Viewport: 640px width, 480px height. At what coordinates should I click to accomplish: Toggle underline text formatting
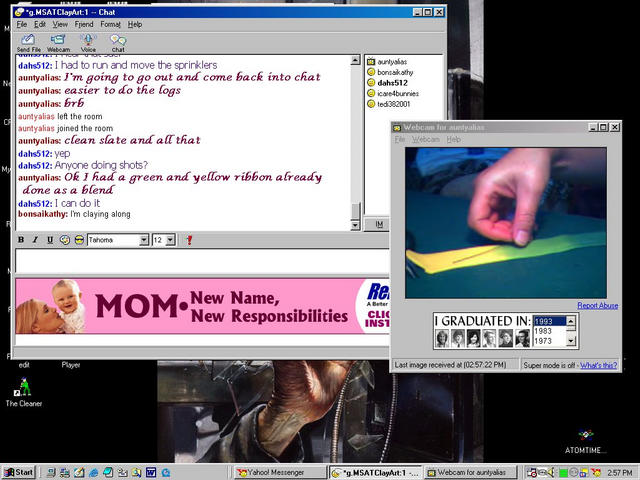50,240
